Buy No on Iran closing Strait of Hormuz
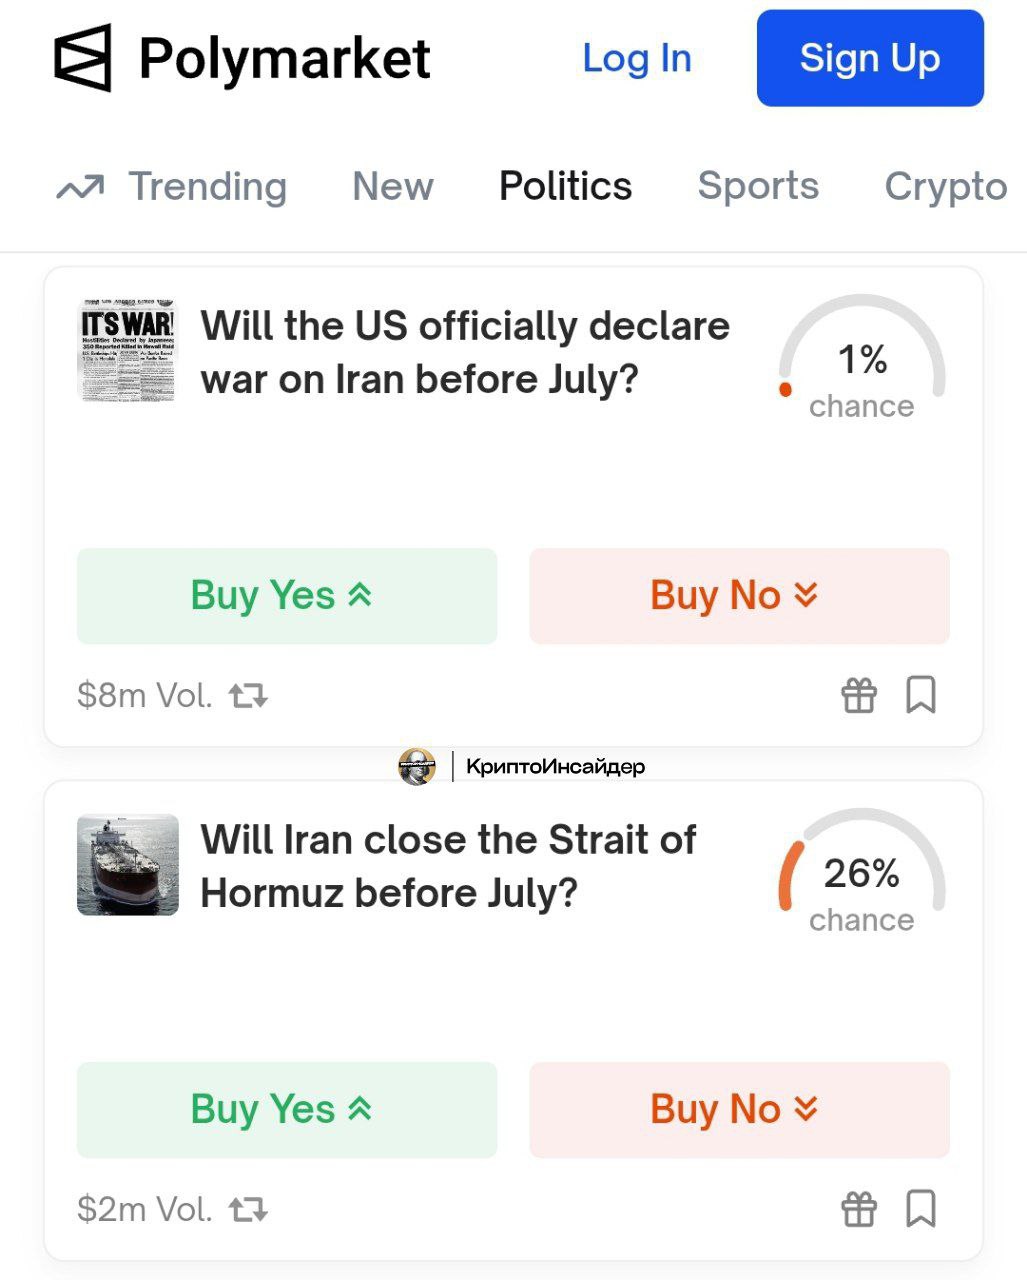The width and height of the screenshot is (1027, 1280). click(x=739, y=1110)
